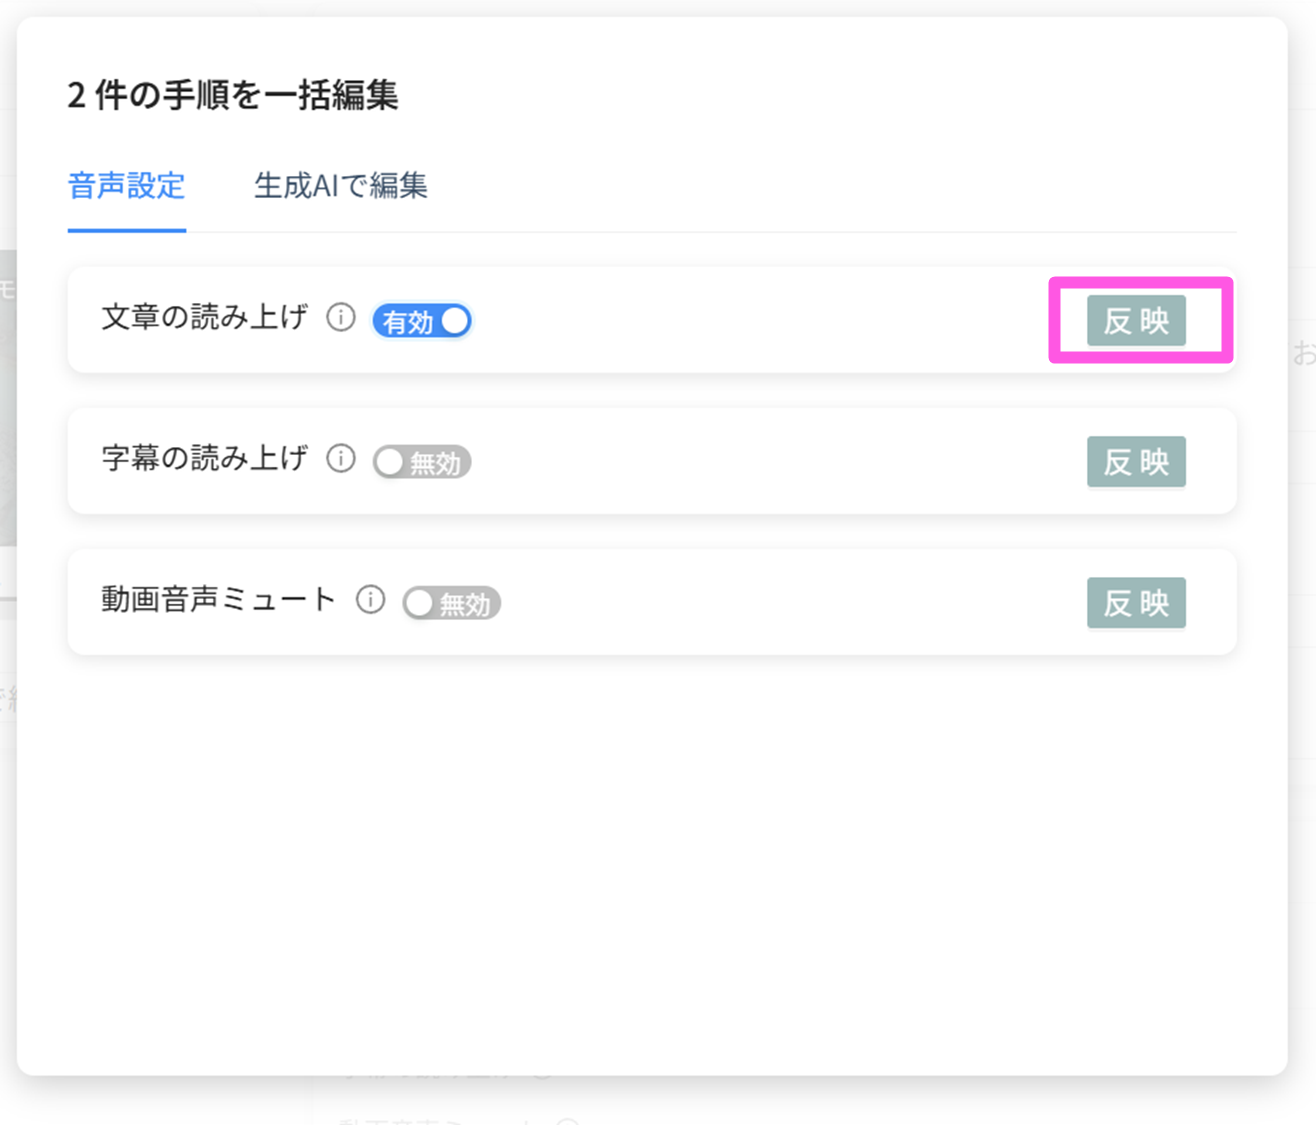The width and height of the screenshot is (1316, 1125).
Task: Click the partly hidden お text at right edge
Action: pyautogui.click(x=1304, y=353)
